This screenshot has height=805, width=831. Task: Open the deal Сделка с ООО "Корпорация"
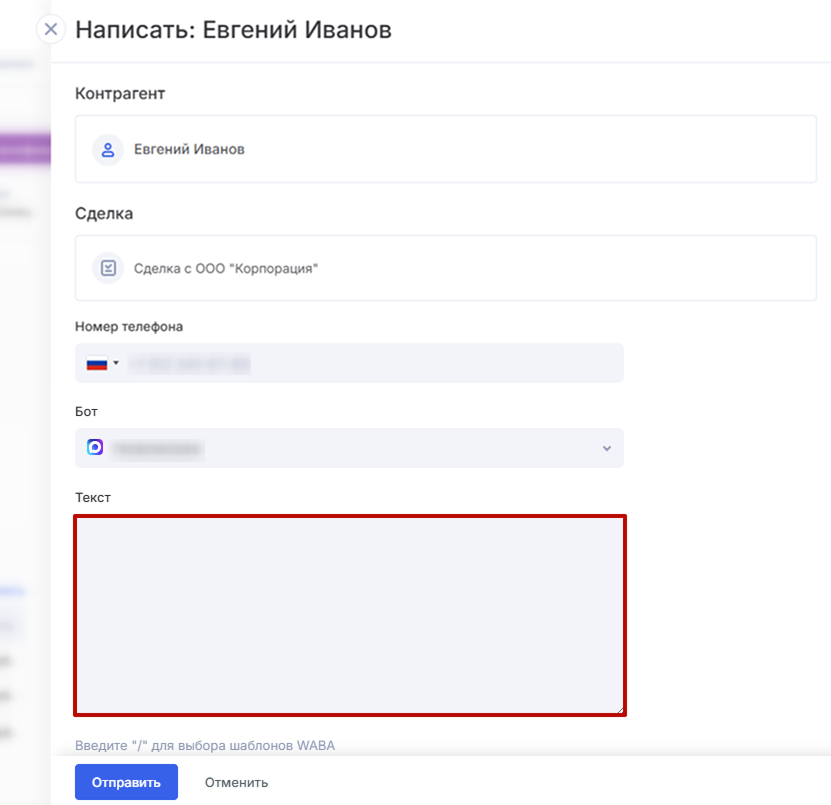pos(226,268)
